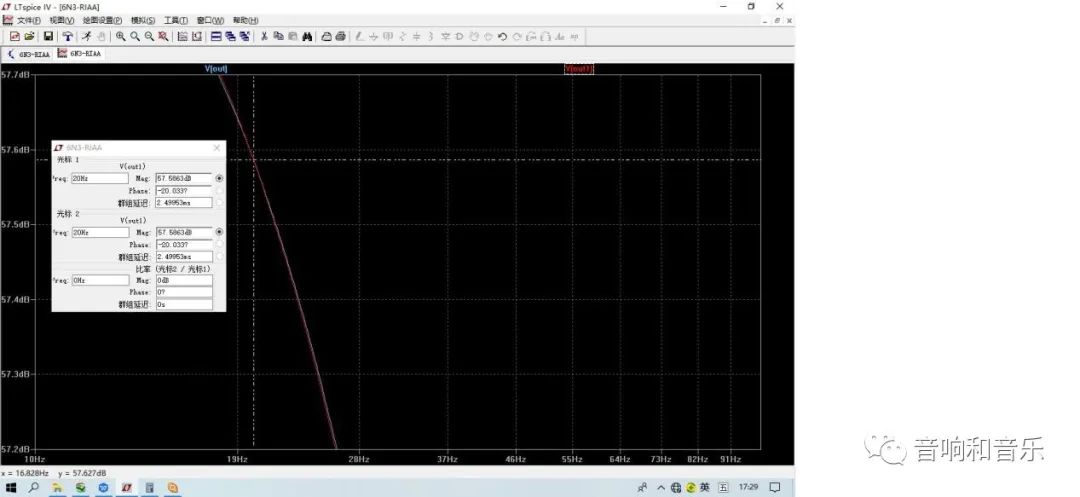
Task: Click the Save floppy disk icon
Action: point(48,36)
